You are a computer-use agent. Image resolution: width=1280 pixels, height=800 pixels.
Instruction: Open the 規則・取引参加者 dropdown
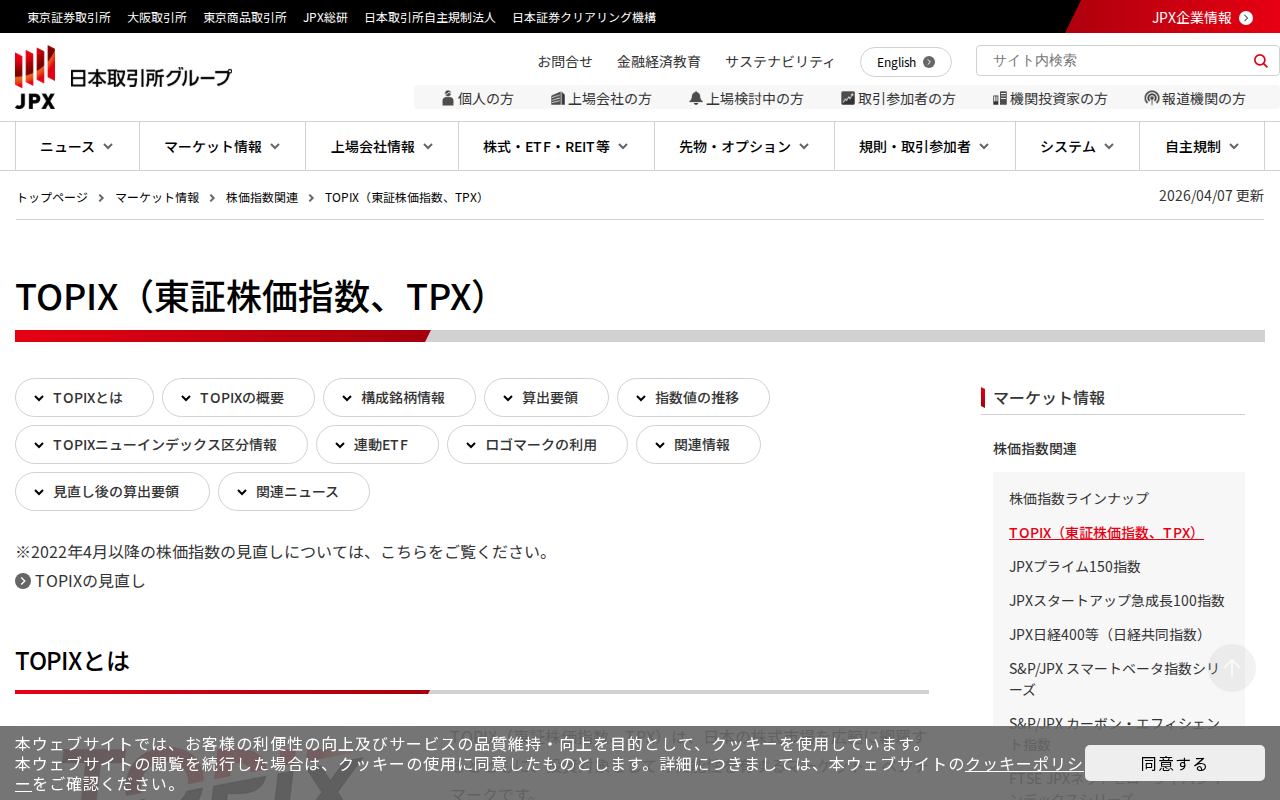(x=925, y=146)
